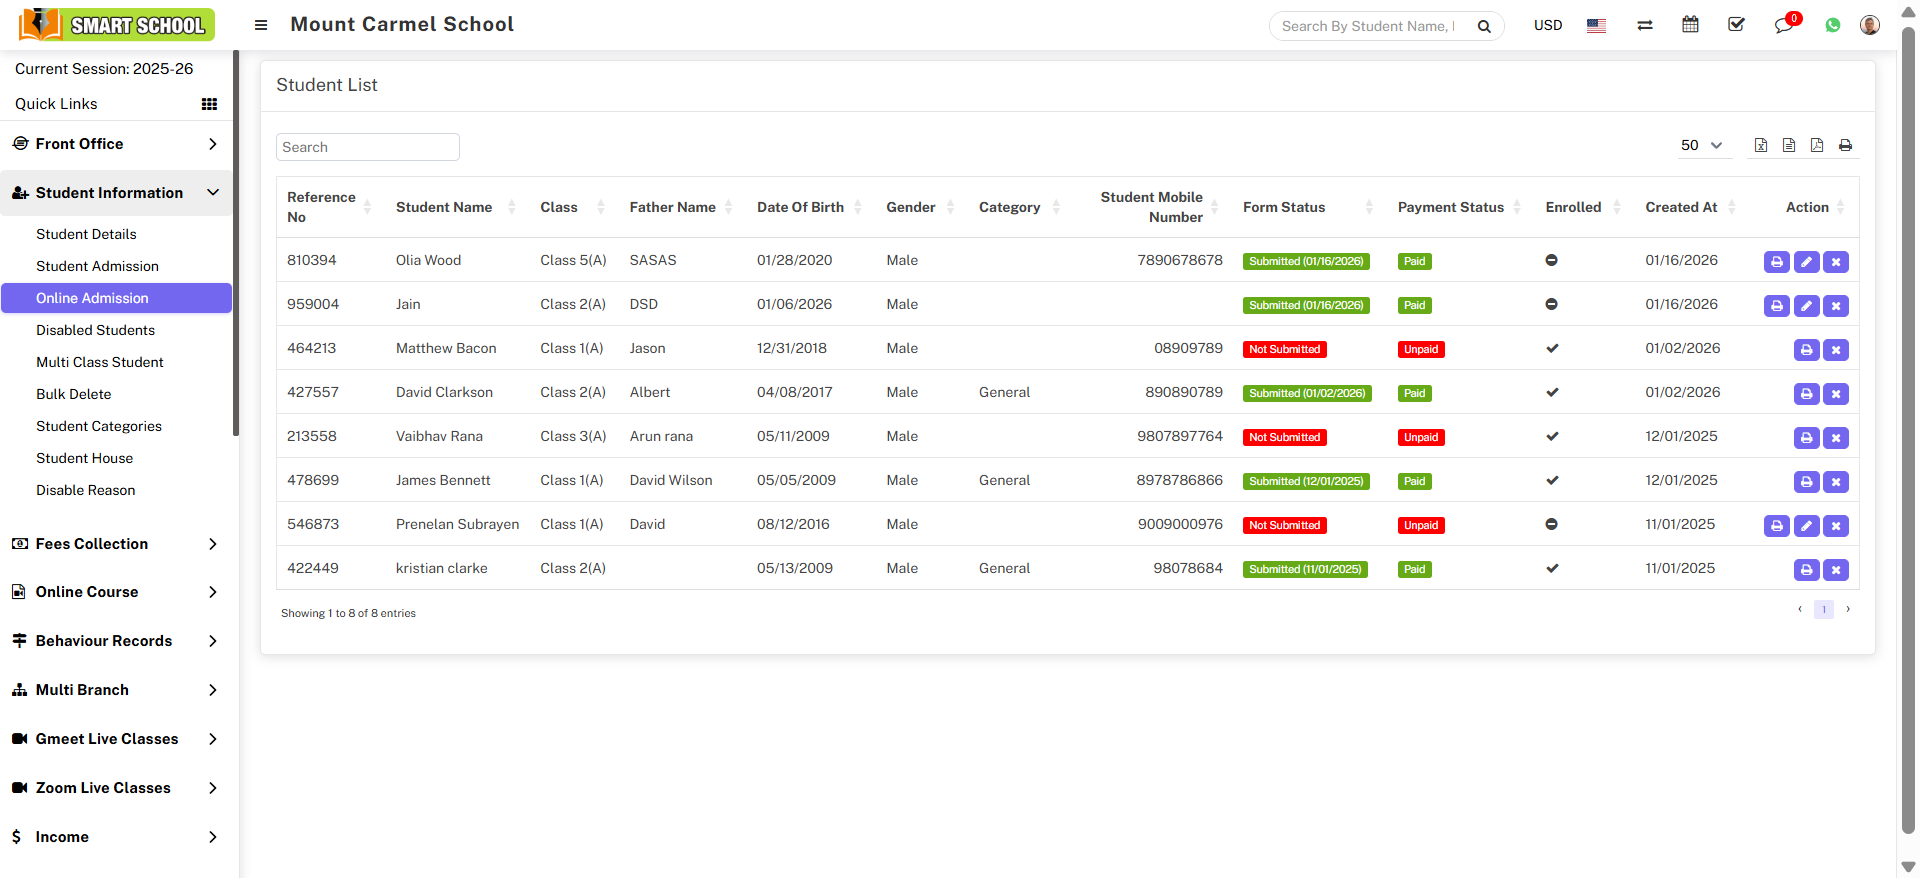1920x878 pixels.
Task: Click the switch arrows icon in header
Action: pyautogui.click(x=1644, y=26)
